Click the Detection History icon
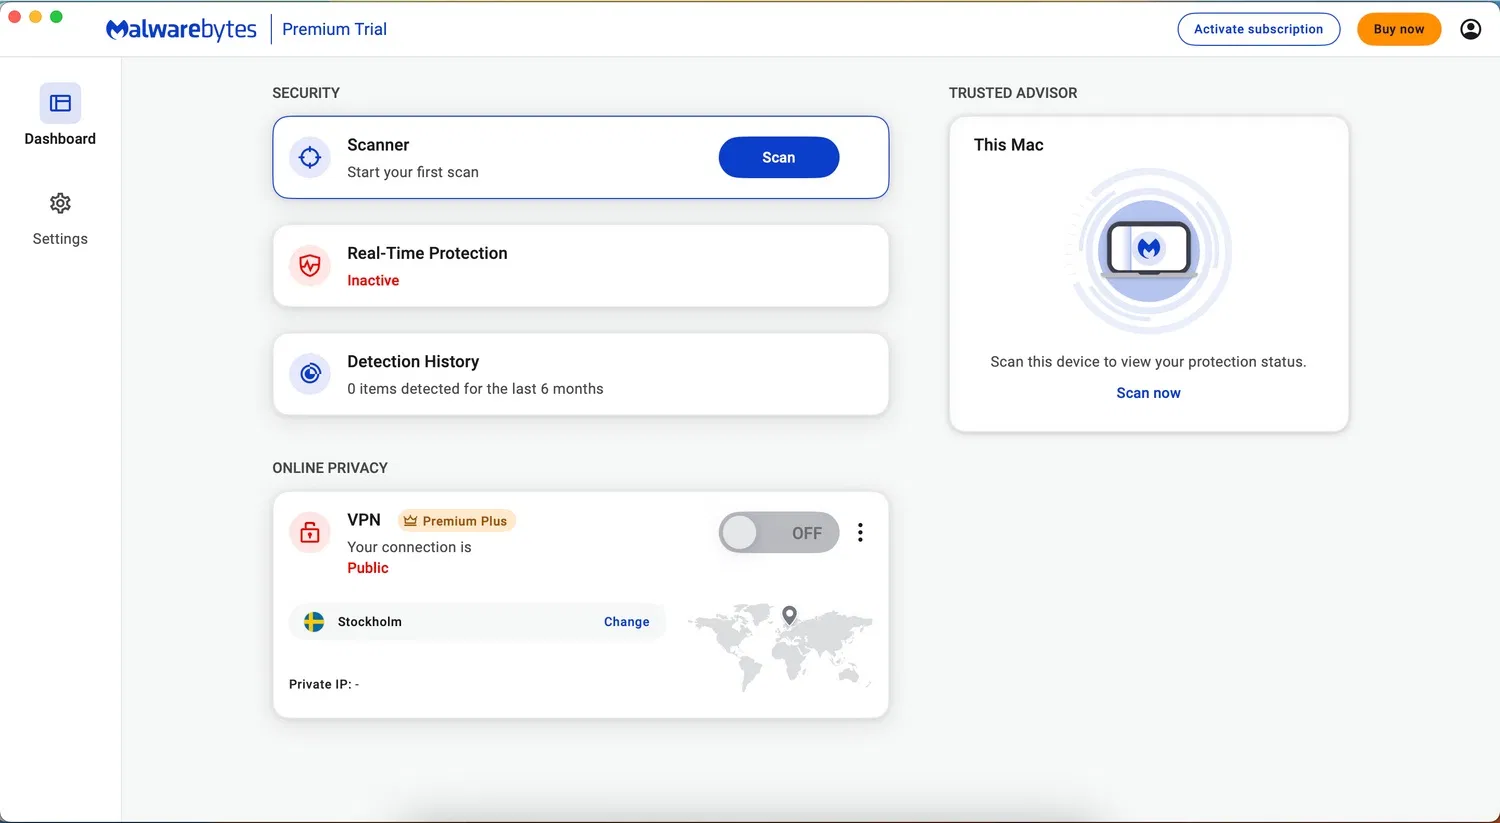 (310, 374)
